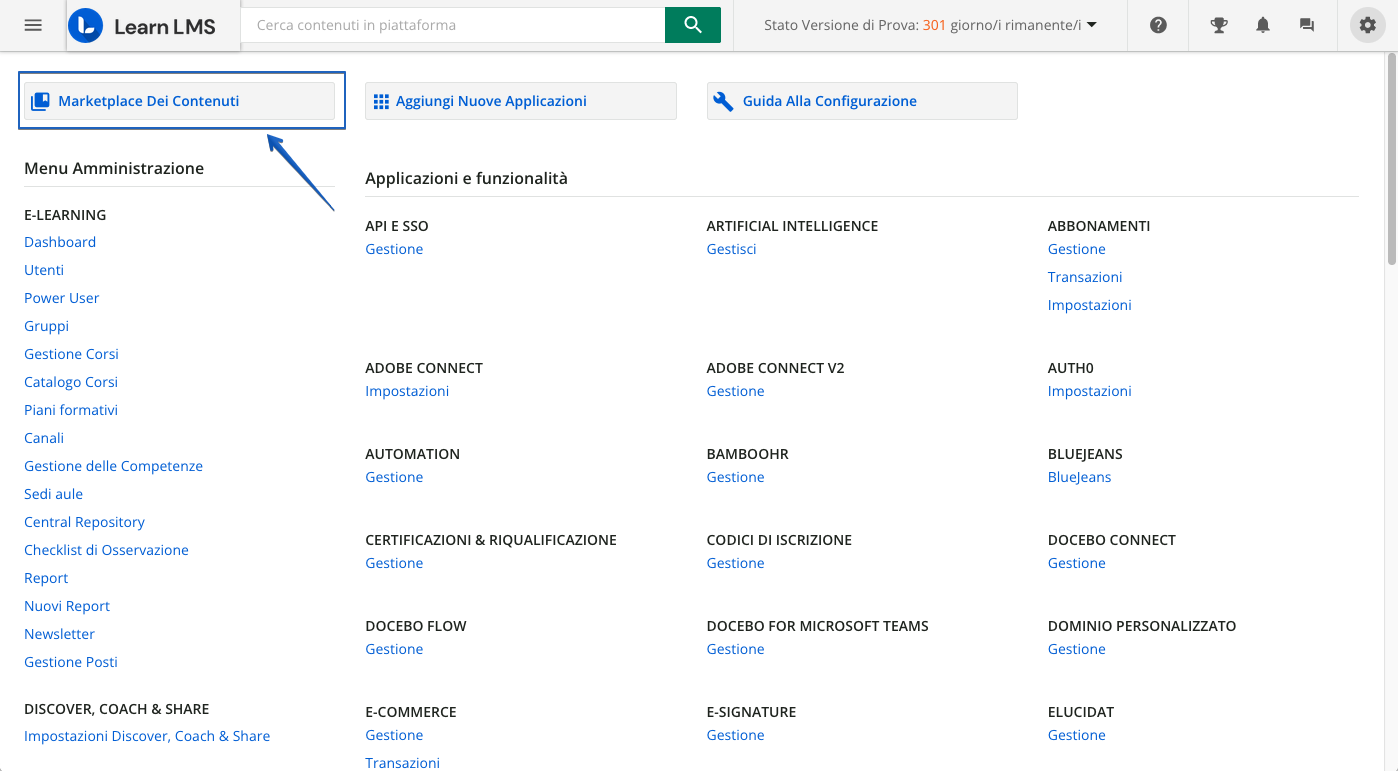This screenshot has width=1398, height=771.
Task: Open Catalogo Corsi
Action: [71, 382]
